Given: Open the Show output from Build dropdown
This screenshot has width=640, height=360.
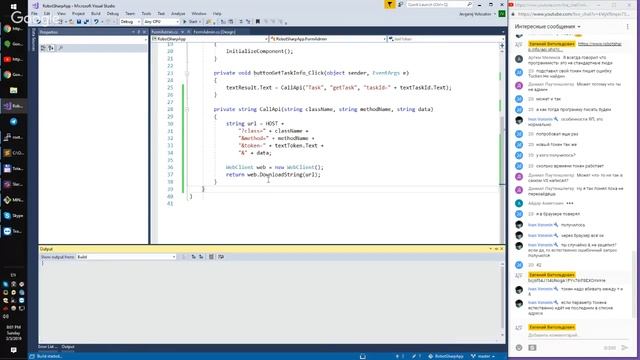Looking at the screenshot, I should 126,257.
